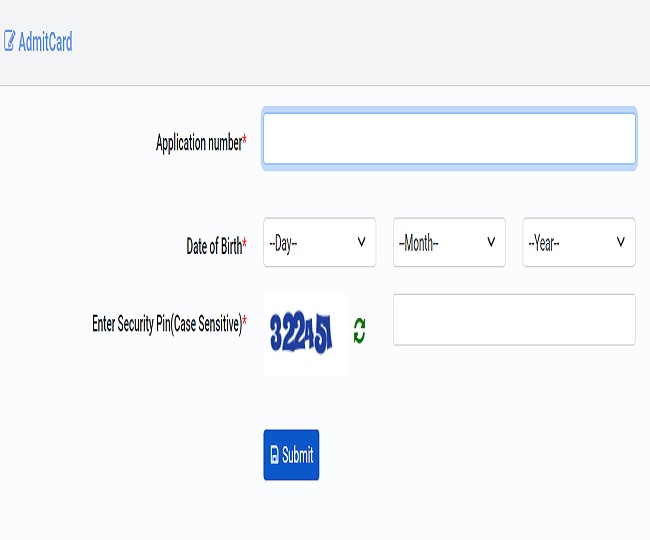
Task: Focus the Application number text field
Action: pyautogui.click(x=449, y=138)
